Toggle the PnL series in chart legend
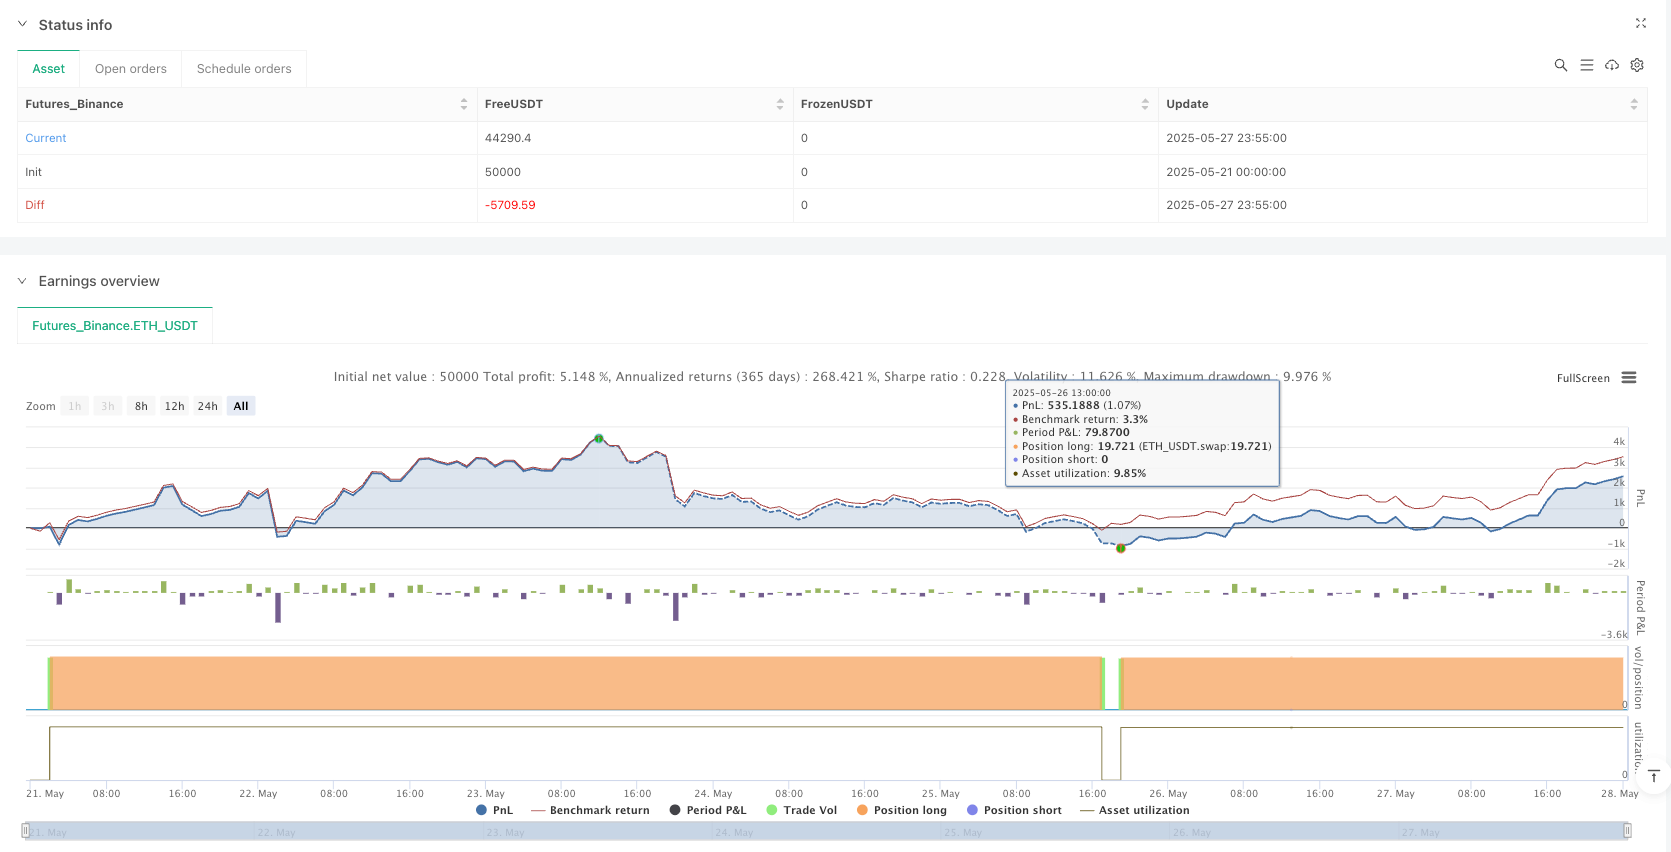 point(494,810)
